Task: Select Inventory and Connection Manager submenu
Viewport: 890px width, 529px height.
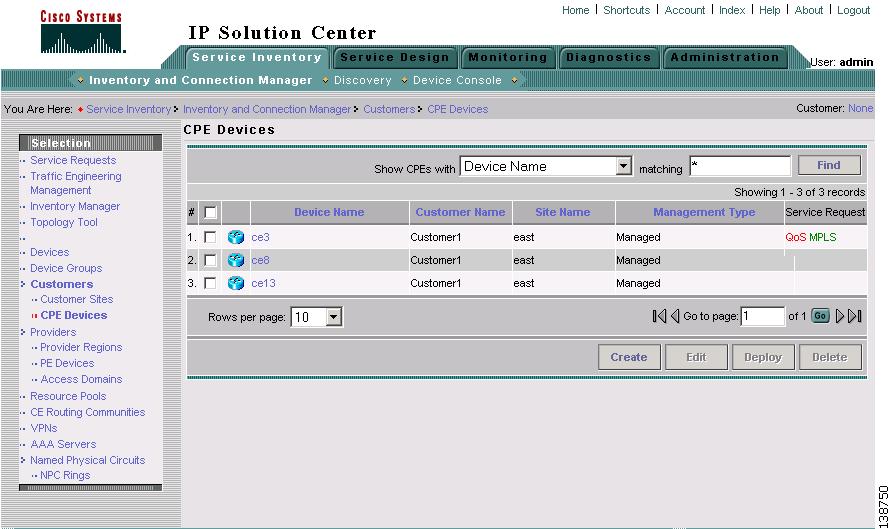Action: coord(200,80)
